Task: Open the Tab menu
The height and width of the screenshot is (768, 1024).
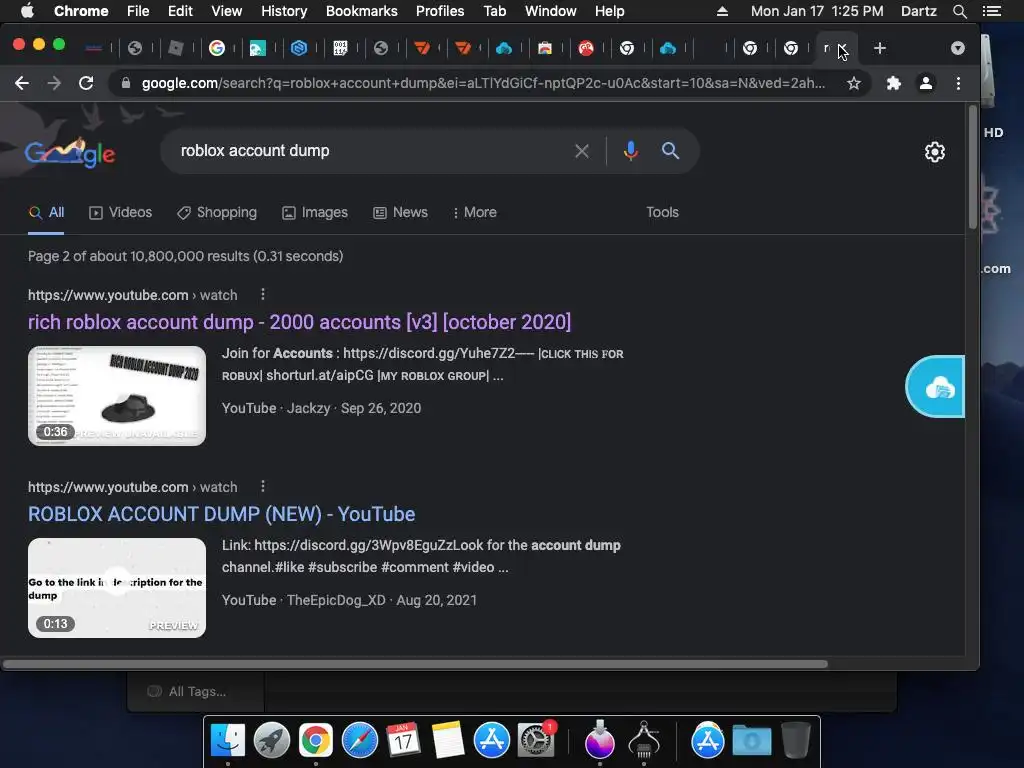Action: [x=494, y=11]
